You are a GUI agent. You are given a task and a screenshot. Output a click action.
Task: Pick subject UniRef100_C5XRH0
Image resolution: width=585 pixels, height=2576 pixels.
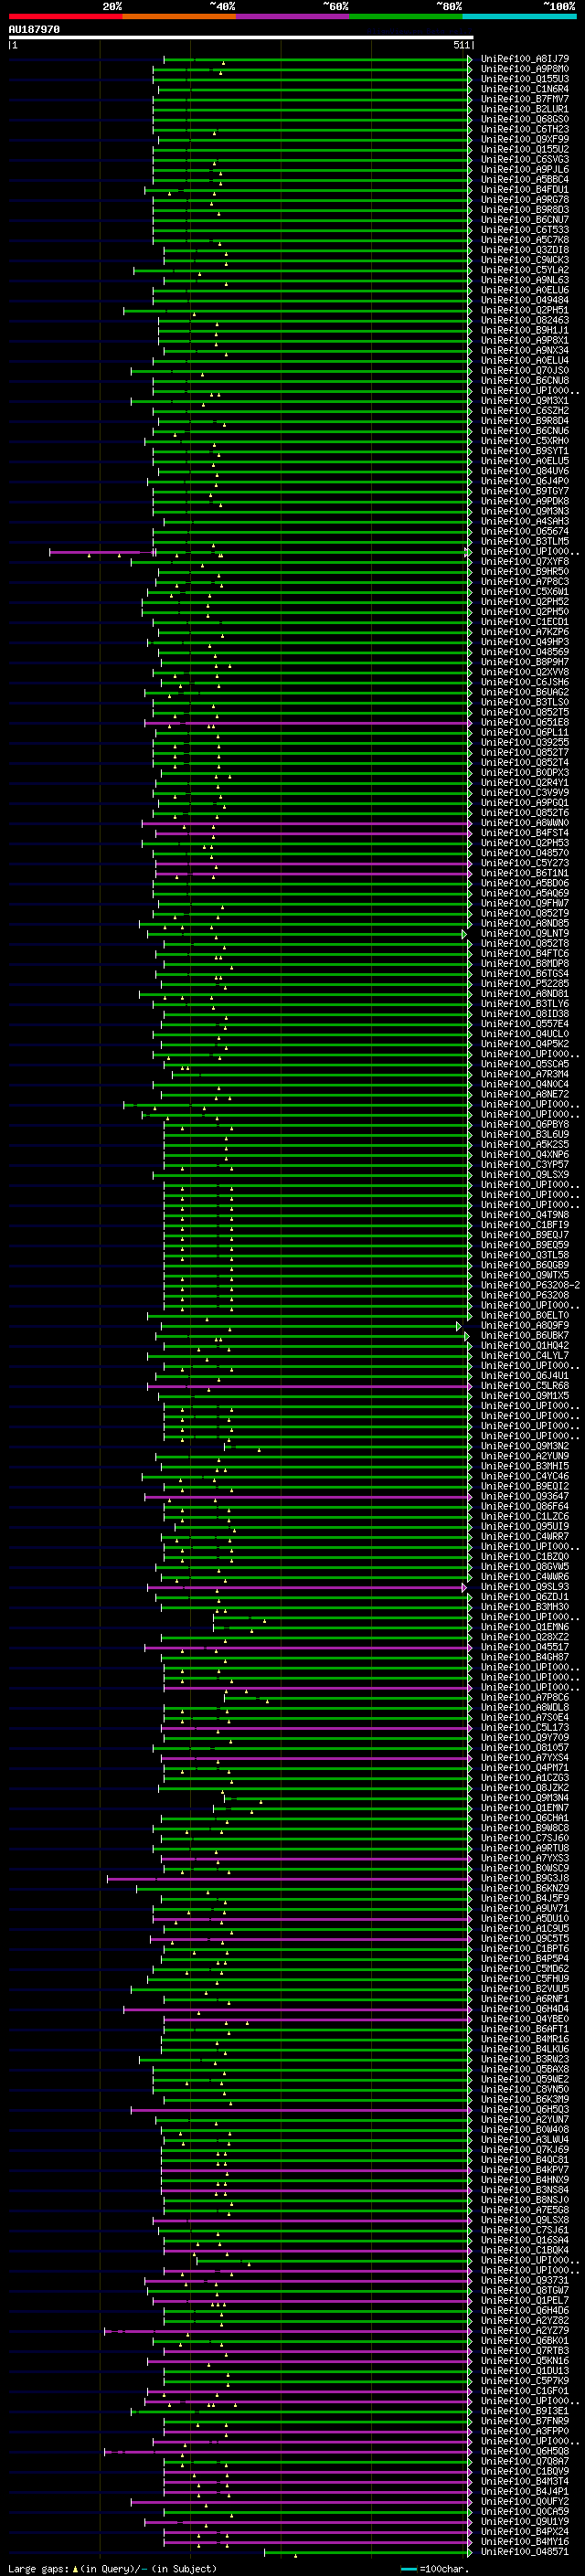click(x=525, y=441)
